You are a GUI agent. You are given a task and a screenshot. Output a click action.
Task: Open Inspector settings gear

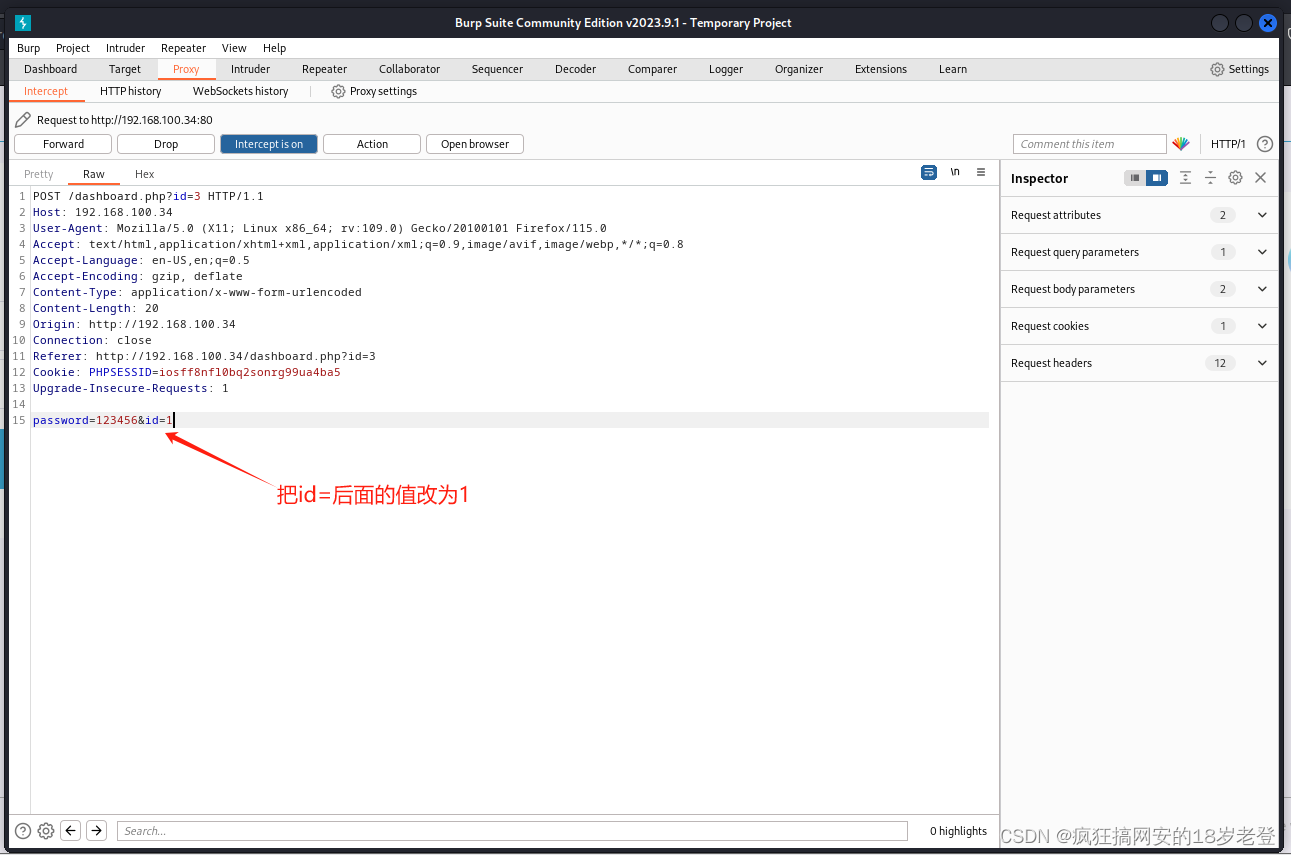pyautogui.click(x=1235, y=178)
